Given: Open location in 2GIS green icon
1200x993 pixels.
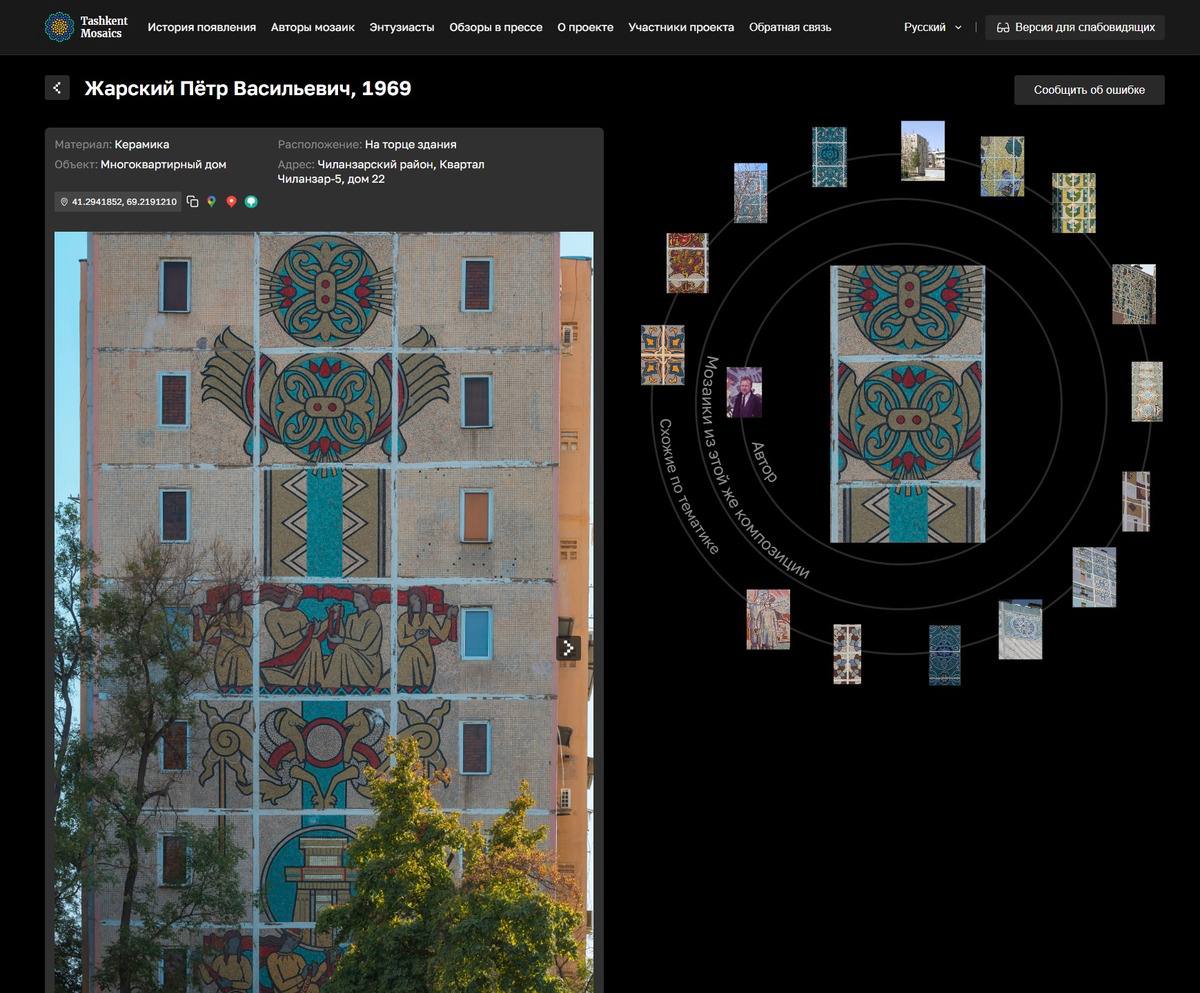Looking at the screenshot, I should pyautogui.click(x=251, y=202).
